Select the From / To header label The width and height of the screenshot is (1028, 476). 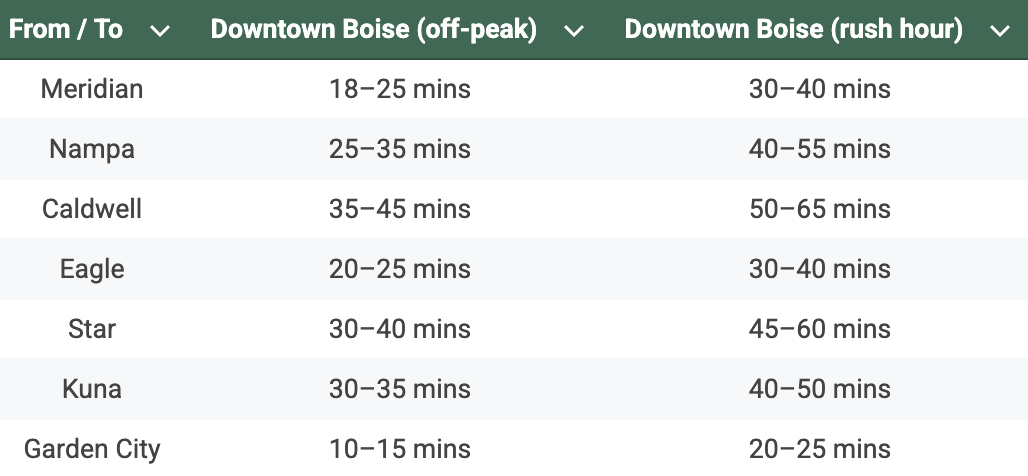tap(66, 30)
